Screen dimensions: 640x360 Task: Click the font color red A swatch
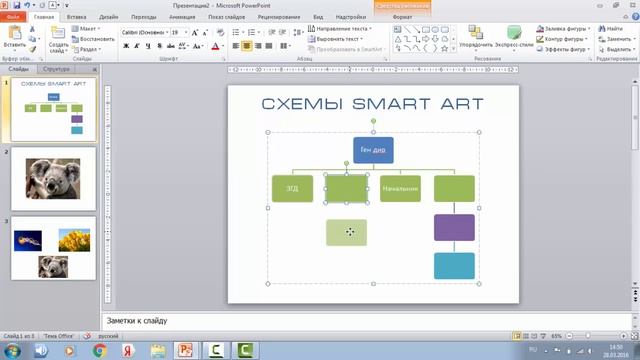click(x=215, y=46)
